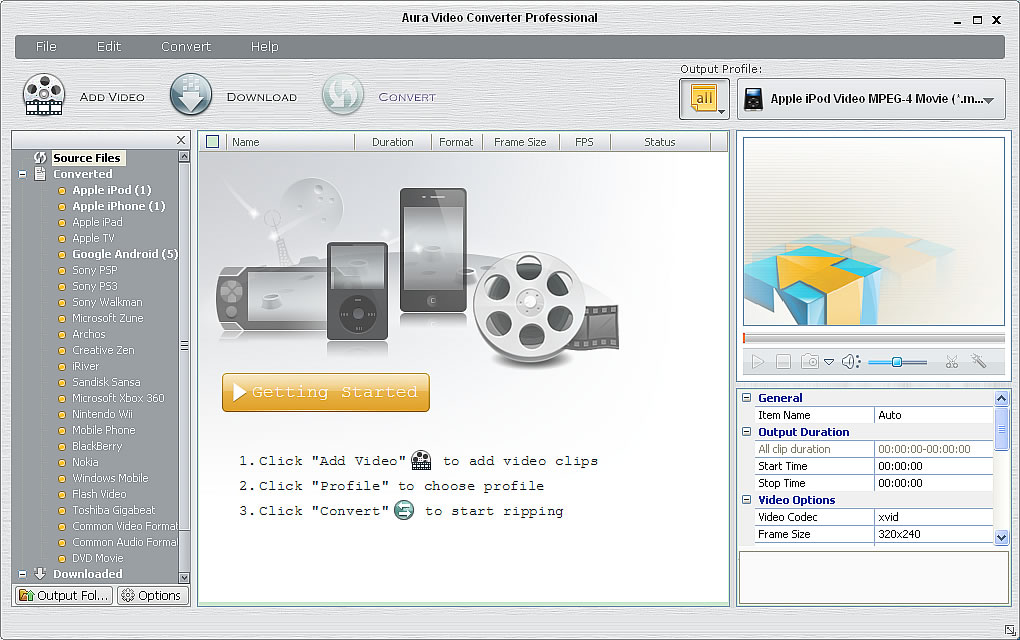The image size is (1020, 640).
Task: Open the 'all' profile category dropdown
Action: point(704,99)
